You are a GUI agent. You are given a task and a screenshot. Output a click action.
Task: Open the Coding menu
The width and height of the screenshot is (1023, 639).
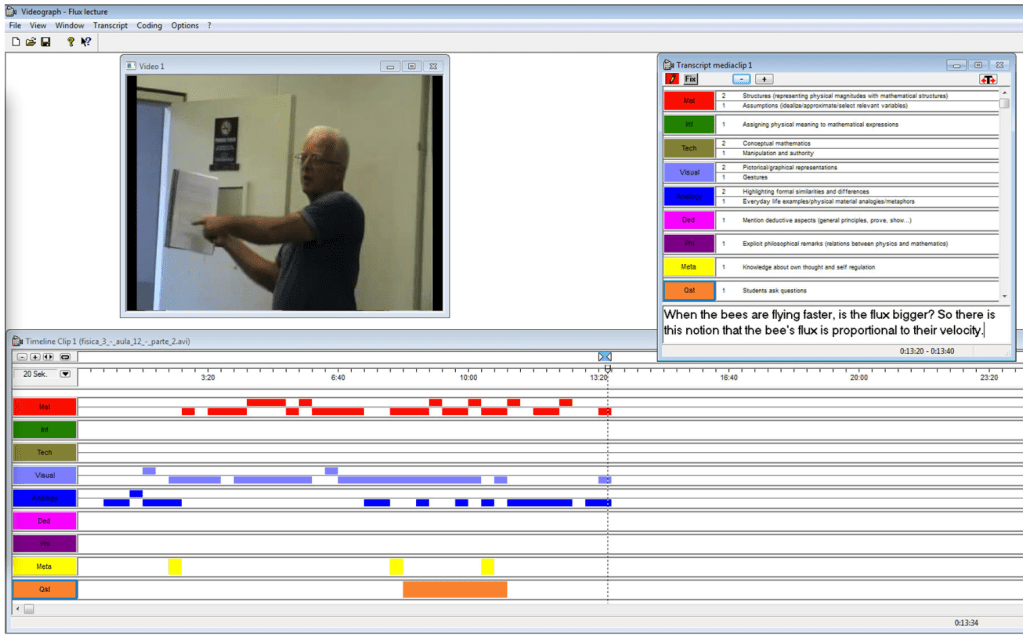149,25
